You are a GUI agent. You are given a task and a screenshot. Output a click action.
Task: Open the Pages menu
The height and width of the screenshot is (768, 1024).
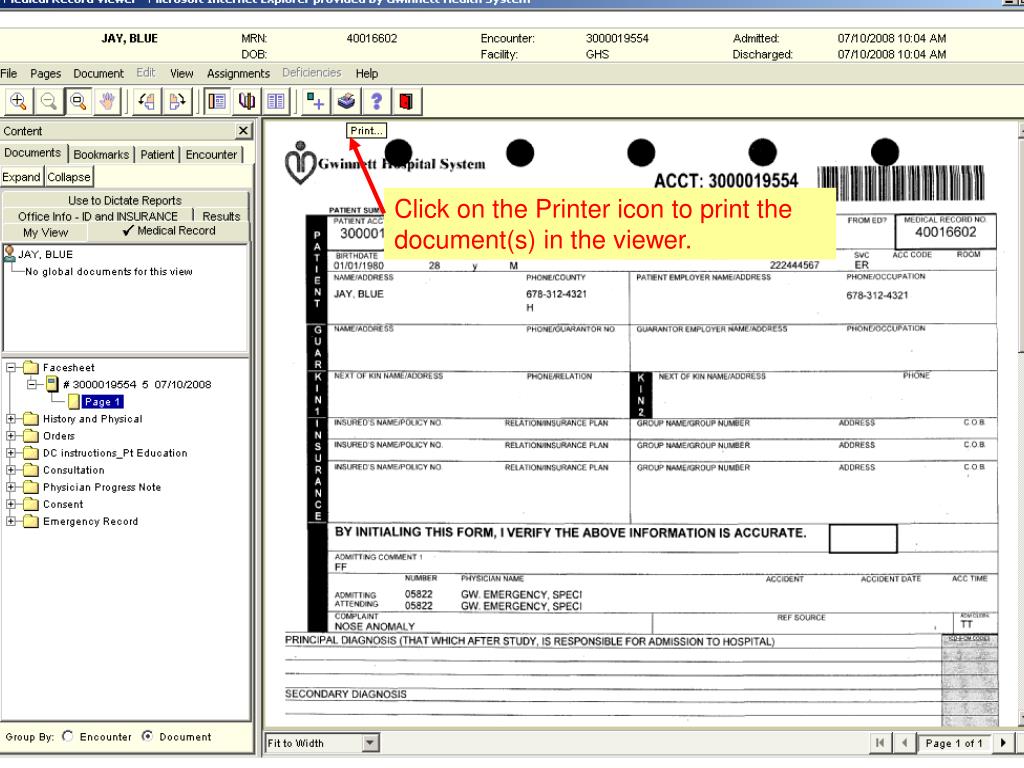[46, 73]
